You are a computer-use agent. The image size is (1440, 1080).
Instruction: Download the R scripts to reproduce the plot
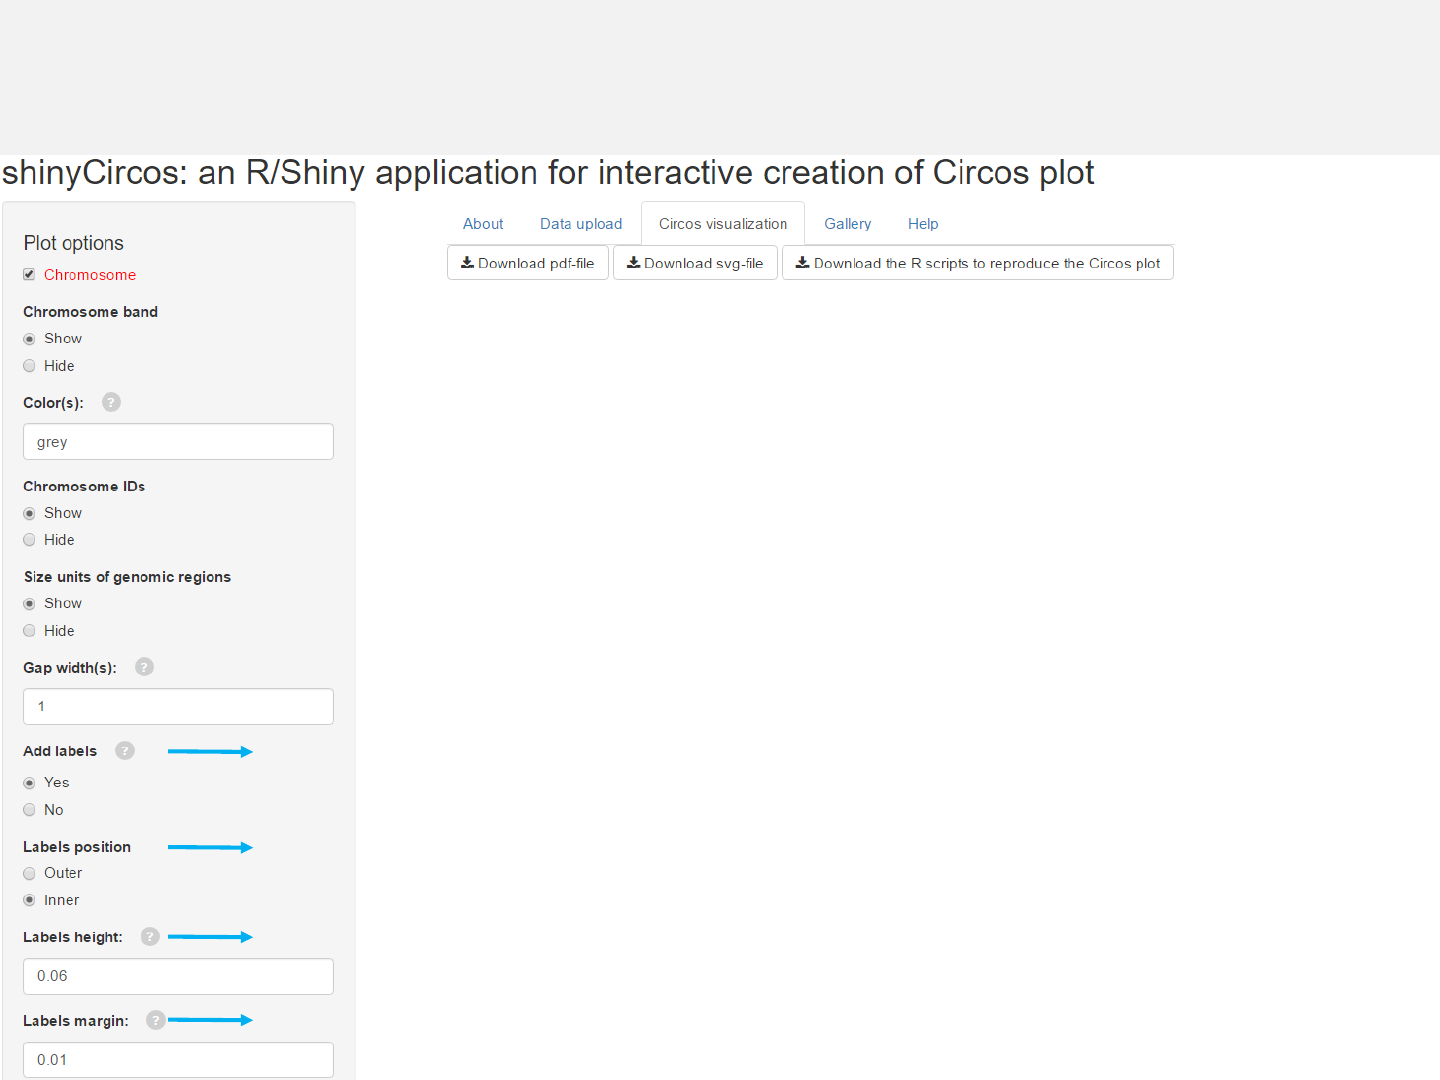tap(978, 263)
